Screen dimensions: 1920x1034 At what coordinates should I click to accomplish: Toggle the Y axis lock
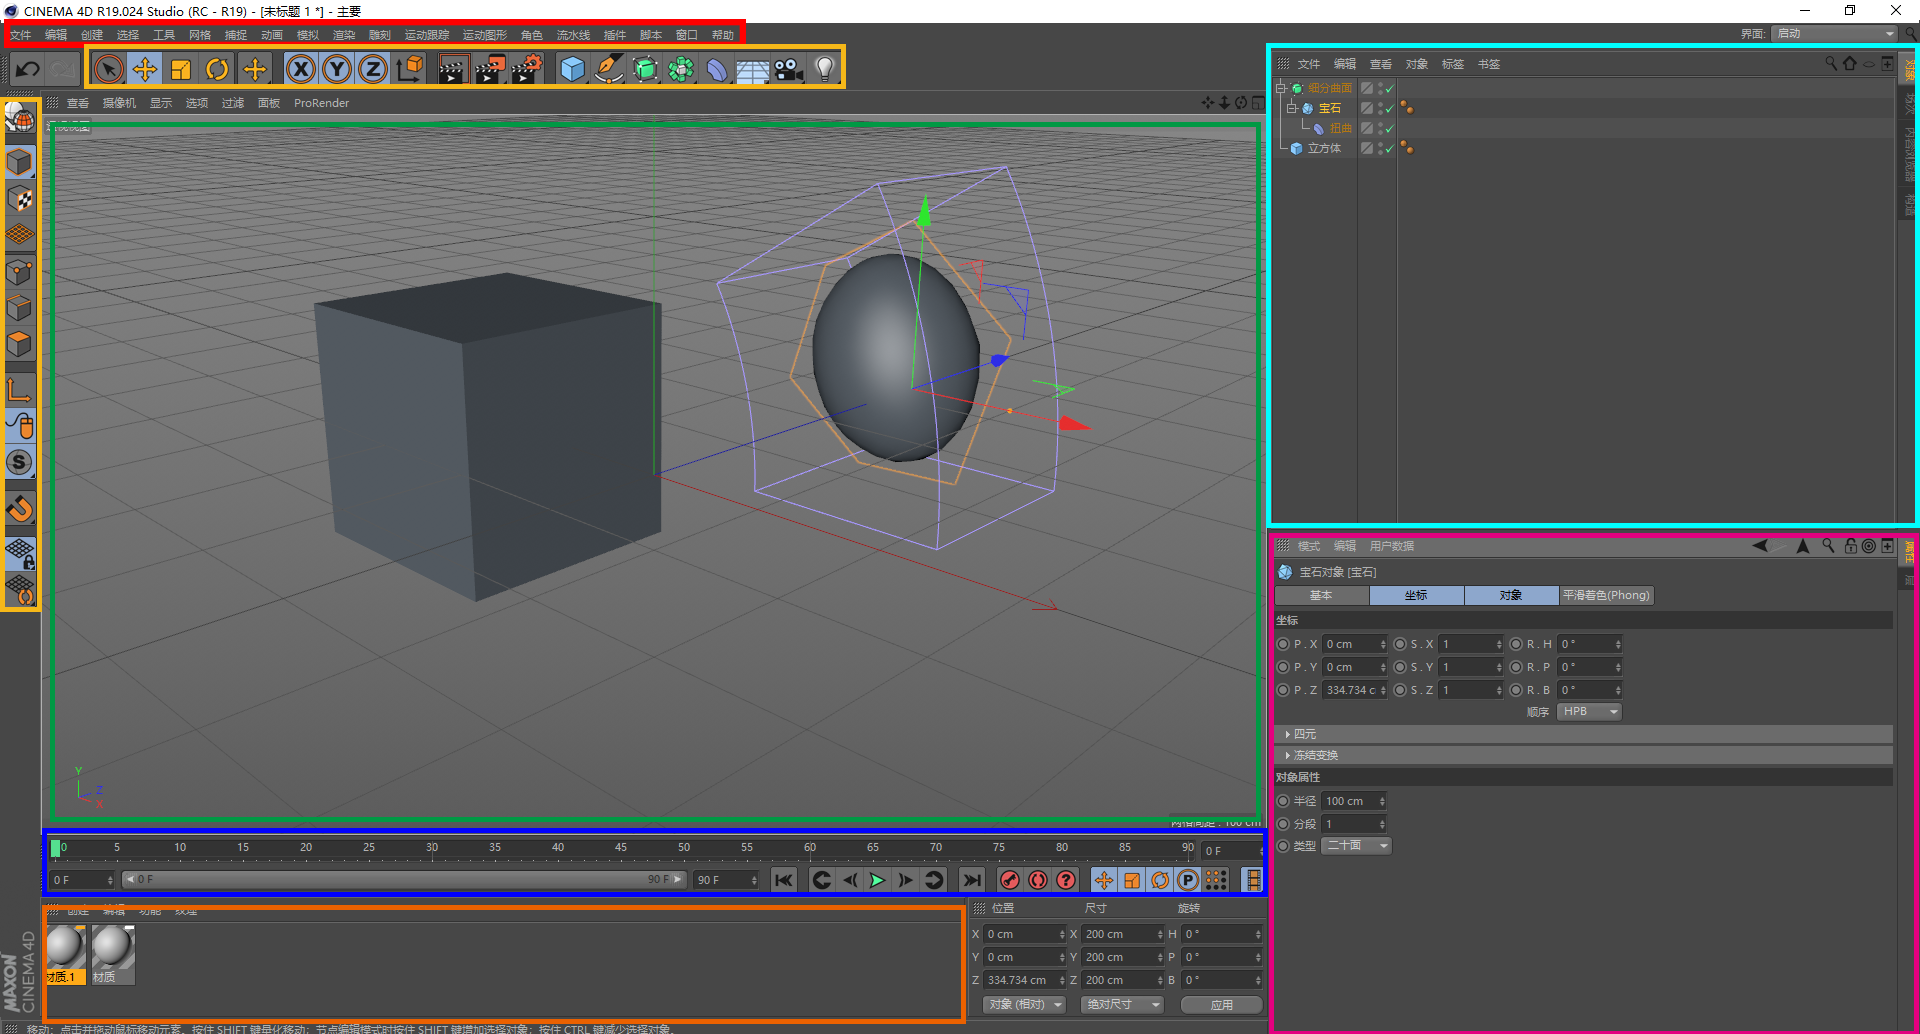tap(337, 69)
